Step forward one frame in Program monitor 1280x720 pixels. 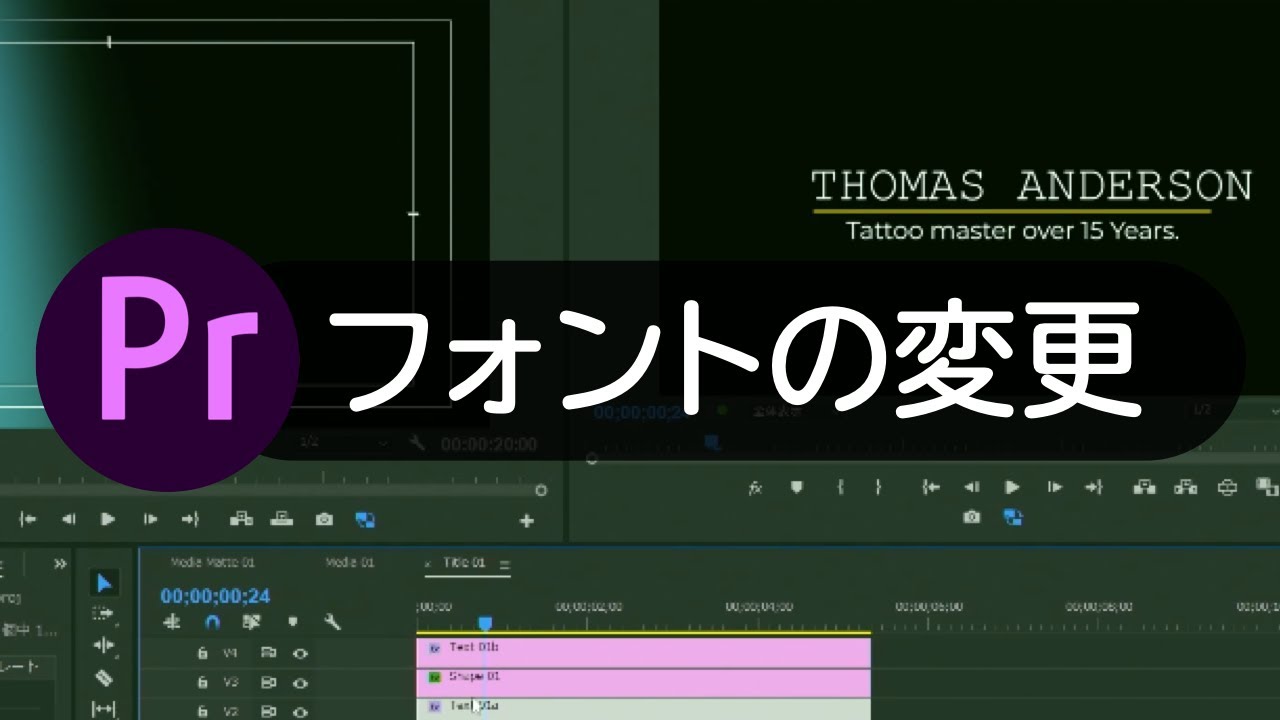(1054, 487)
